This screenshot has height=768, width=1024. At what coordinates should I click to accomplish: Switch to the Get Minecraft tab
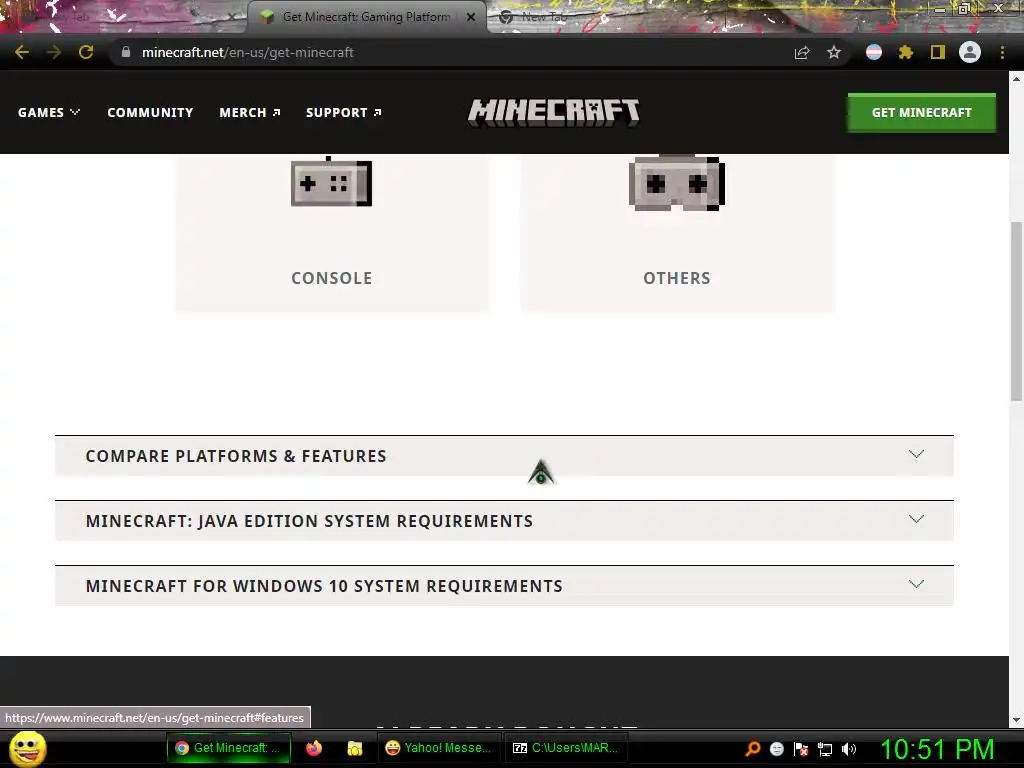[366, 17]
